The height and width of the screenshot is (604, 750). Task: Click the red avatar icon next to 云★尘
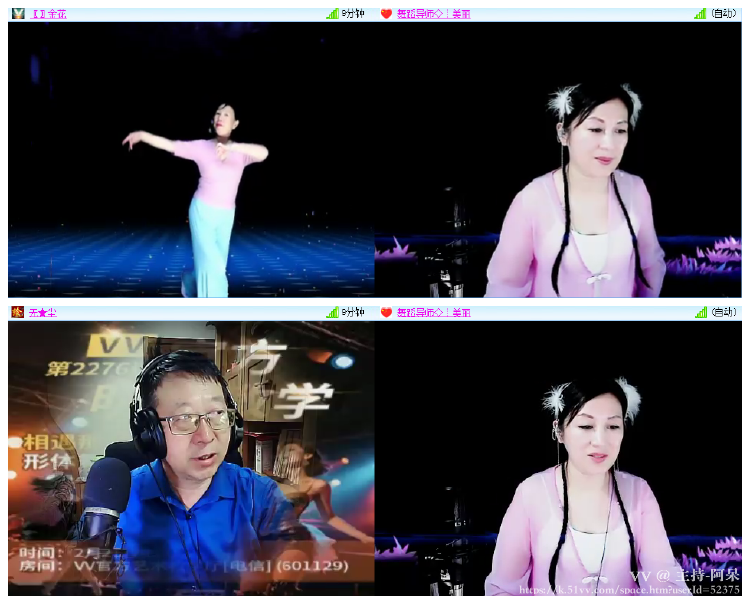tap(18, 313)
